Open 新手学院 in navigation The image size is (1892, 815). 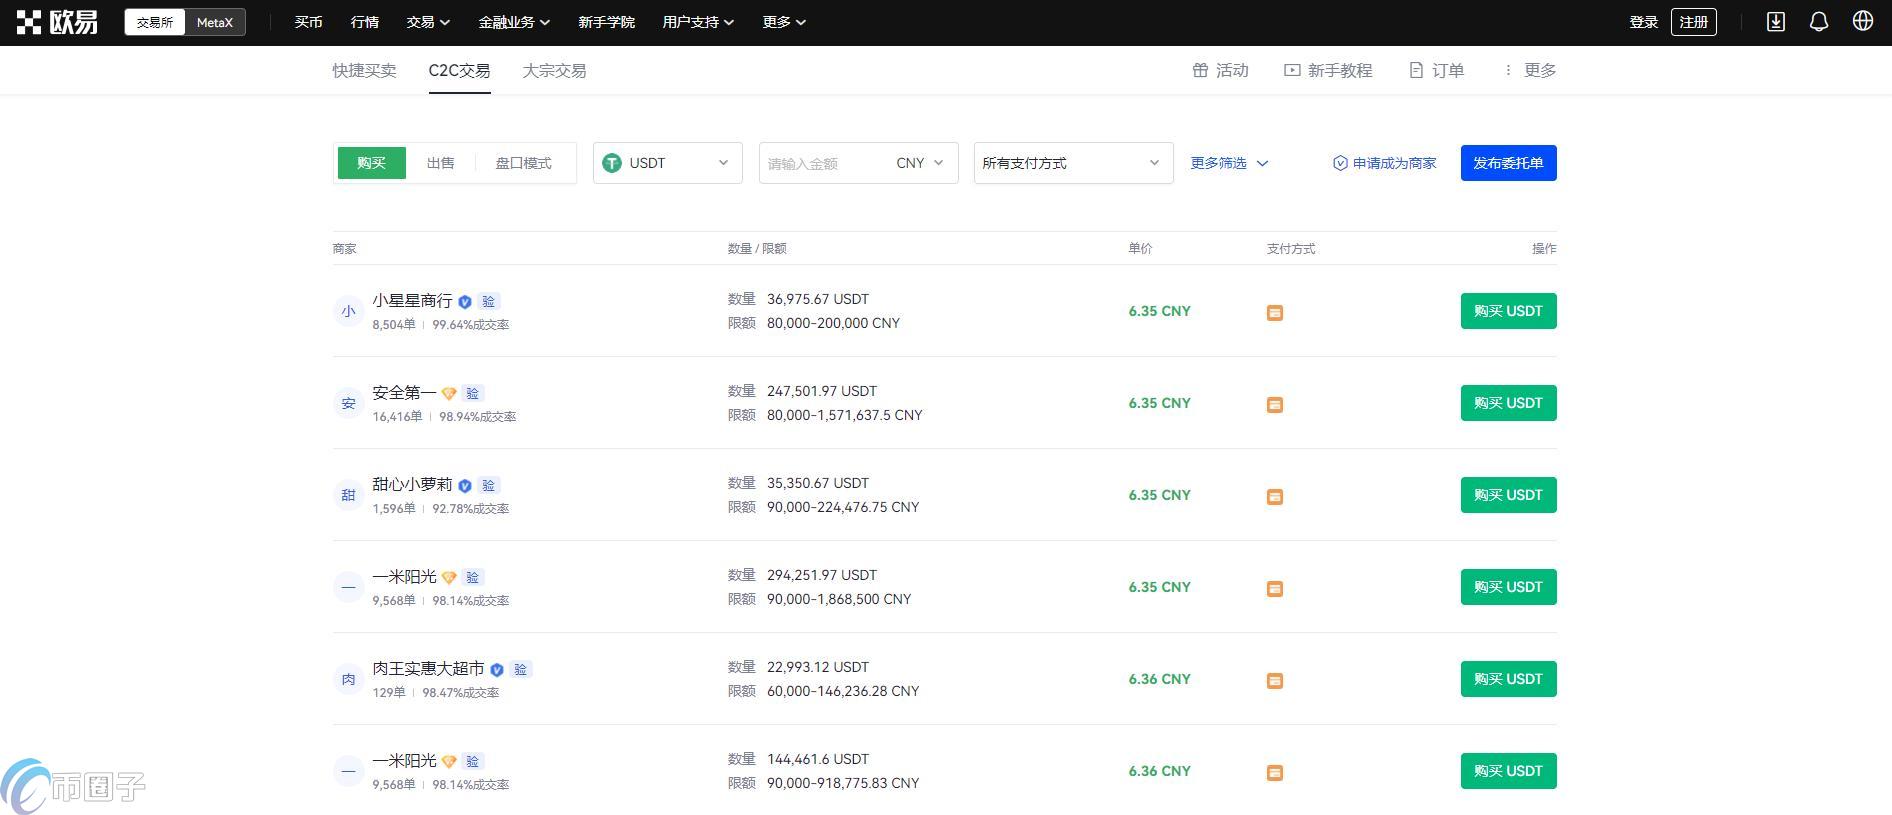[x=607, y=22]
